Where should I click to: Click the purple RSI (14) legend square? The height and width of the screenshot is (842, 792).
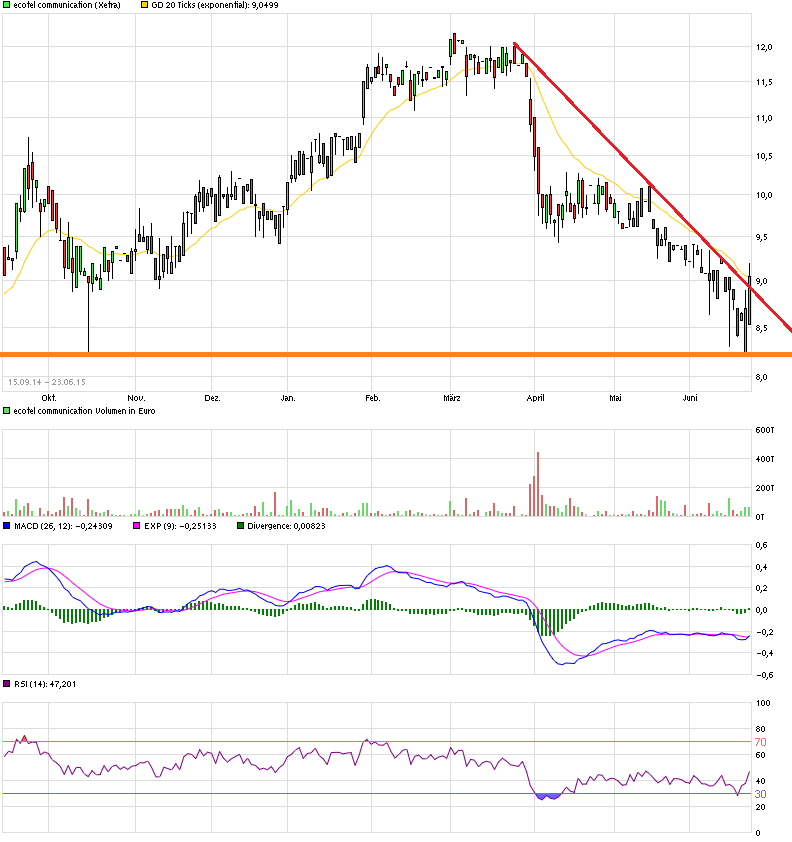(x=6, y=684)
